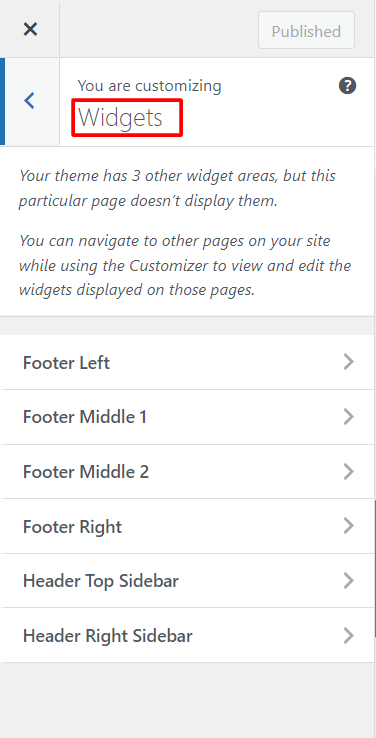
Task: Expand the Footer Middle 2 chevron
Action: pyautogui.click(x=348, y=471)
